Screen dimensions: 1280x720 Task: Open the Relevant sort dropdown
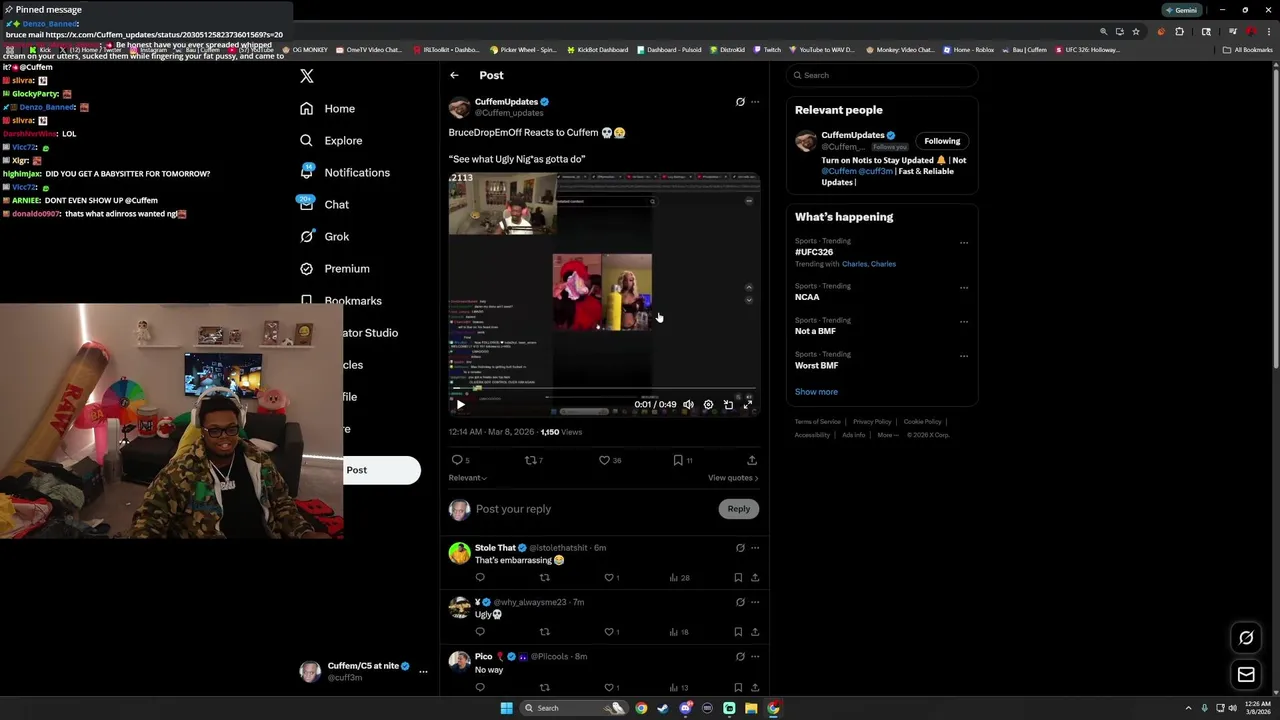[x=467, y=478]
